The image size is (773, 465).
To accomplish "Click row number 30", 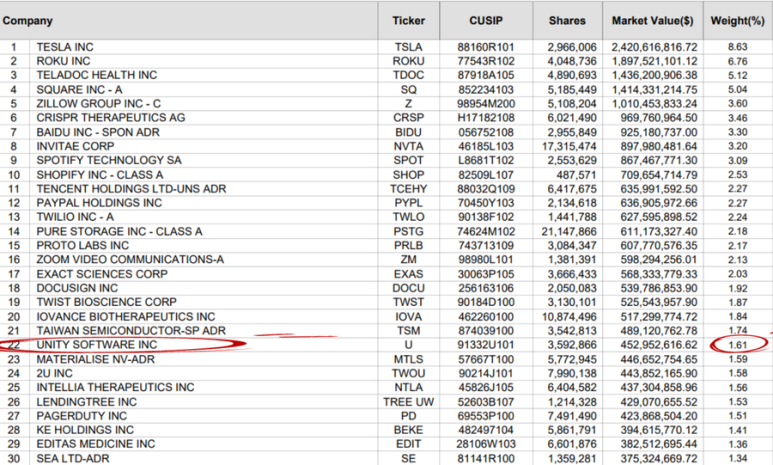I will [14, 459].
